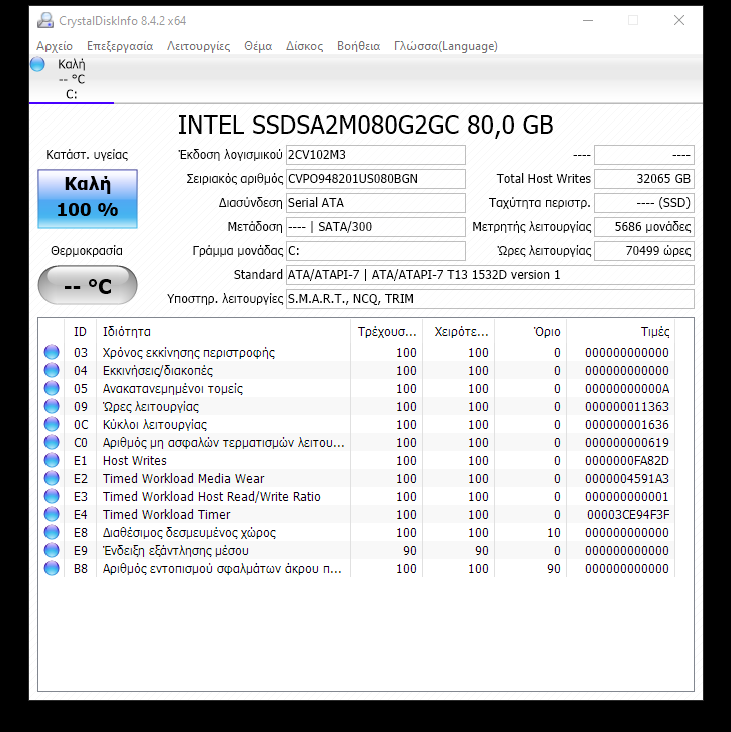Click the status orb for Timed Workload Timer
731x732 pixels.
point(52,514)
